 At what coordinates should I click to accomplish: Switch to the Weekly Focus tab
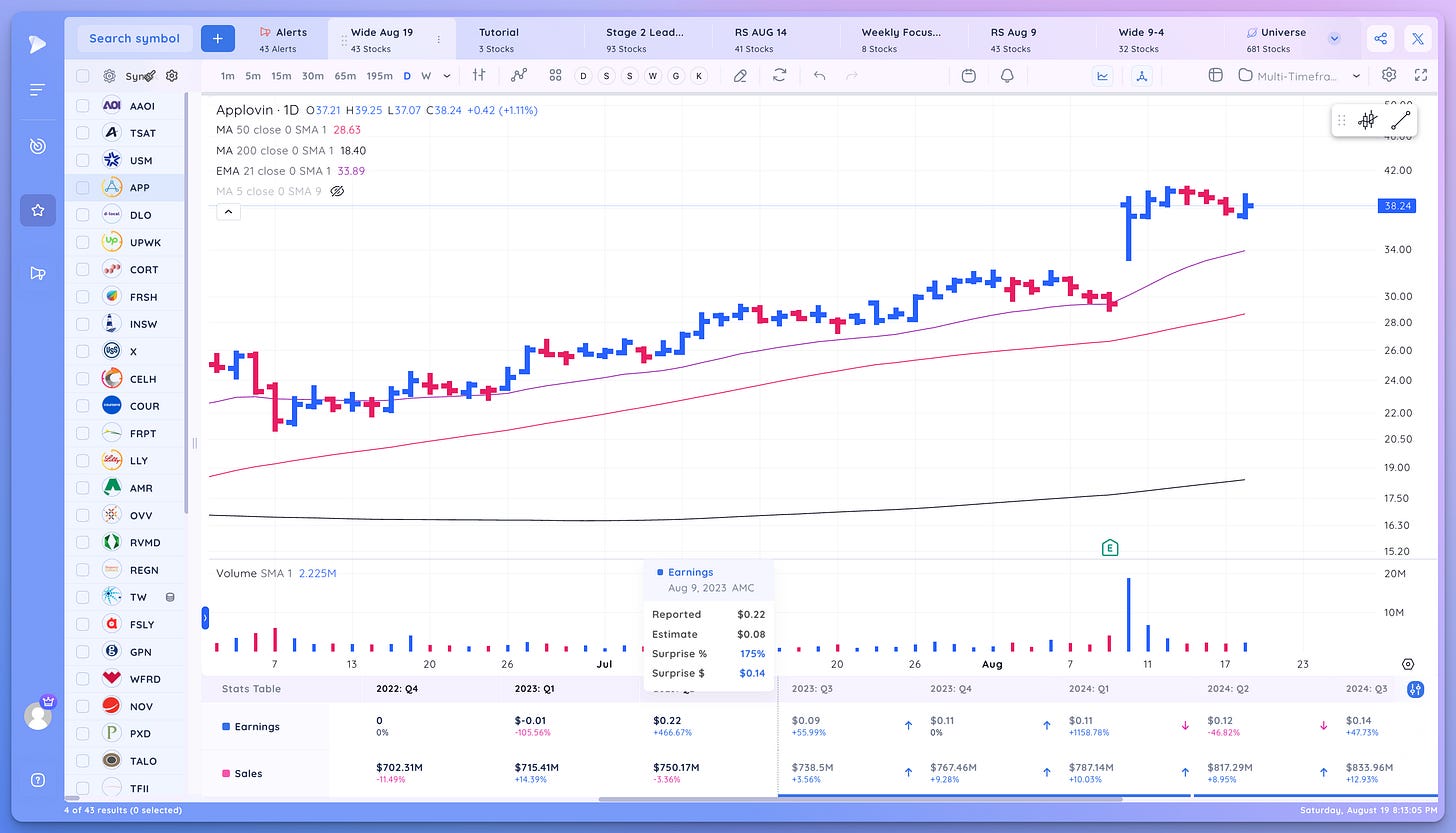[x=900, y=39]
